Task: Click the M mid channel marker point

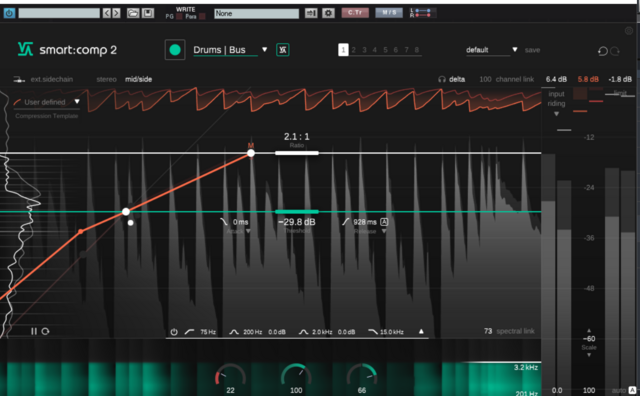Action: point(251,153)
